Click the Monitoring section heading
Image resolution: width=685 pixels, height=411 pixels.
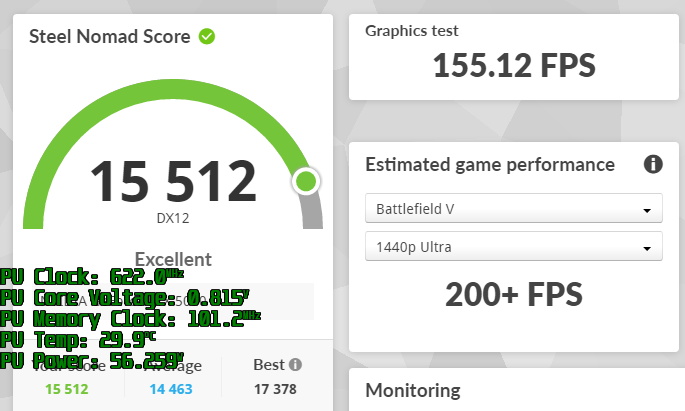tap(413, 390)
